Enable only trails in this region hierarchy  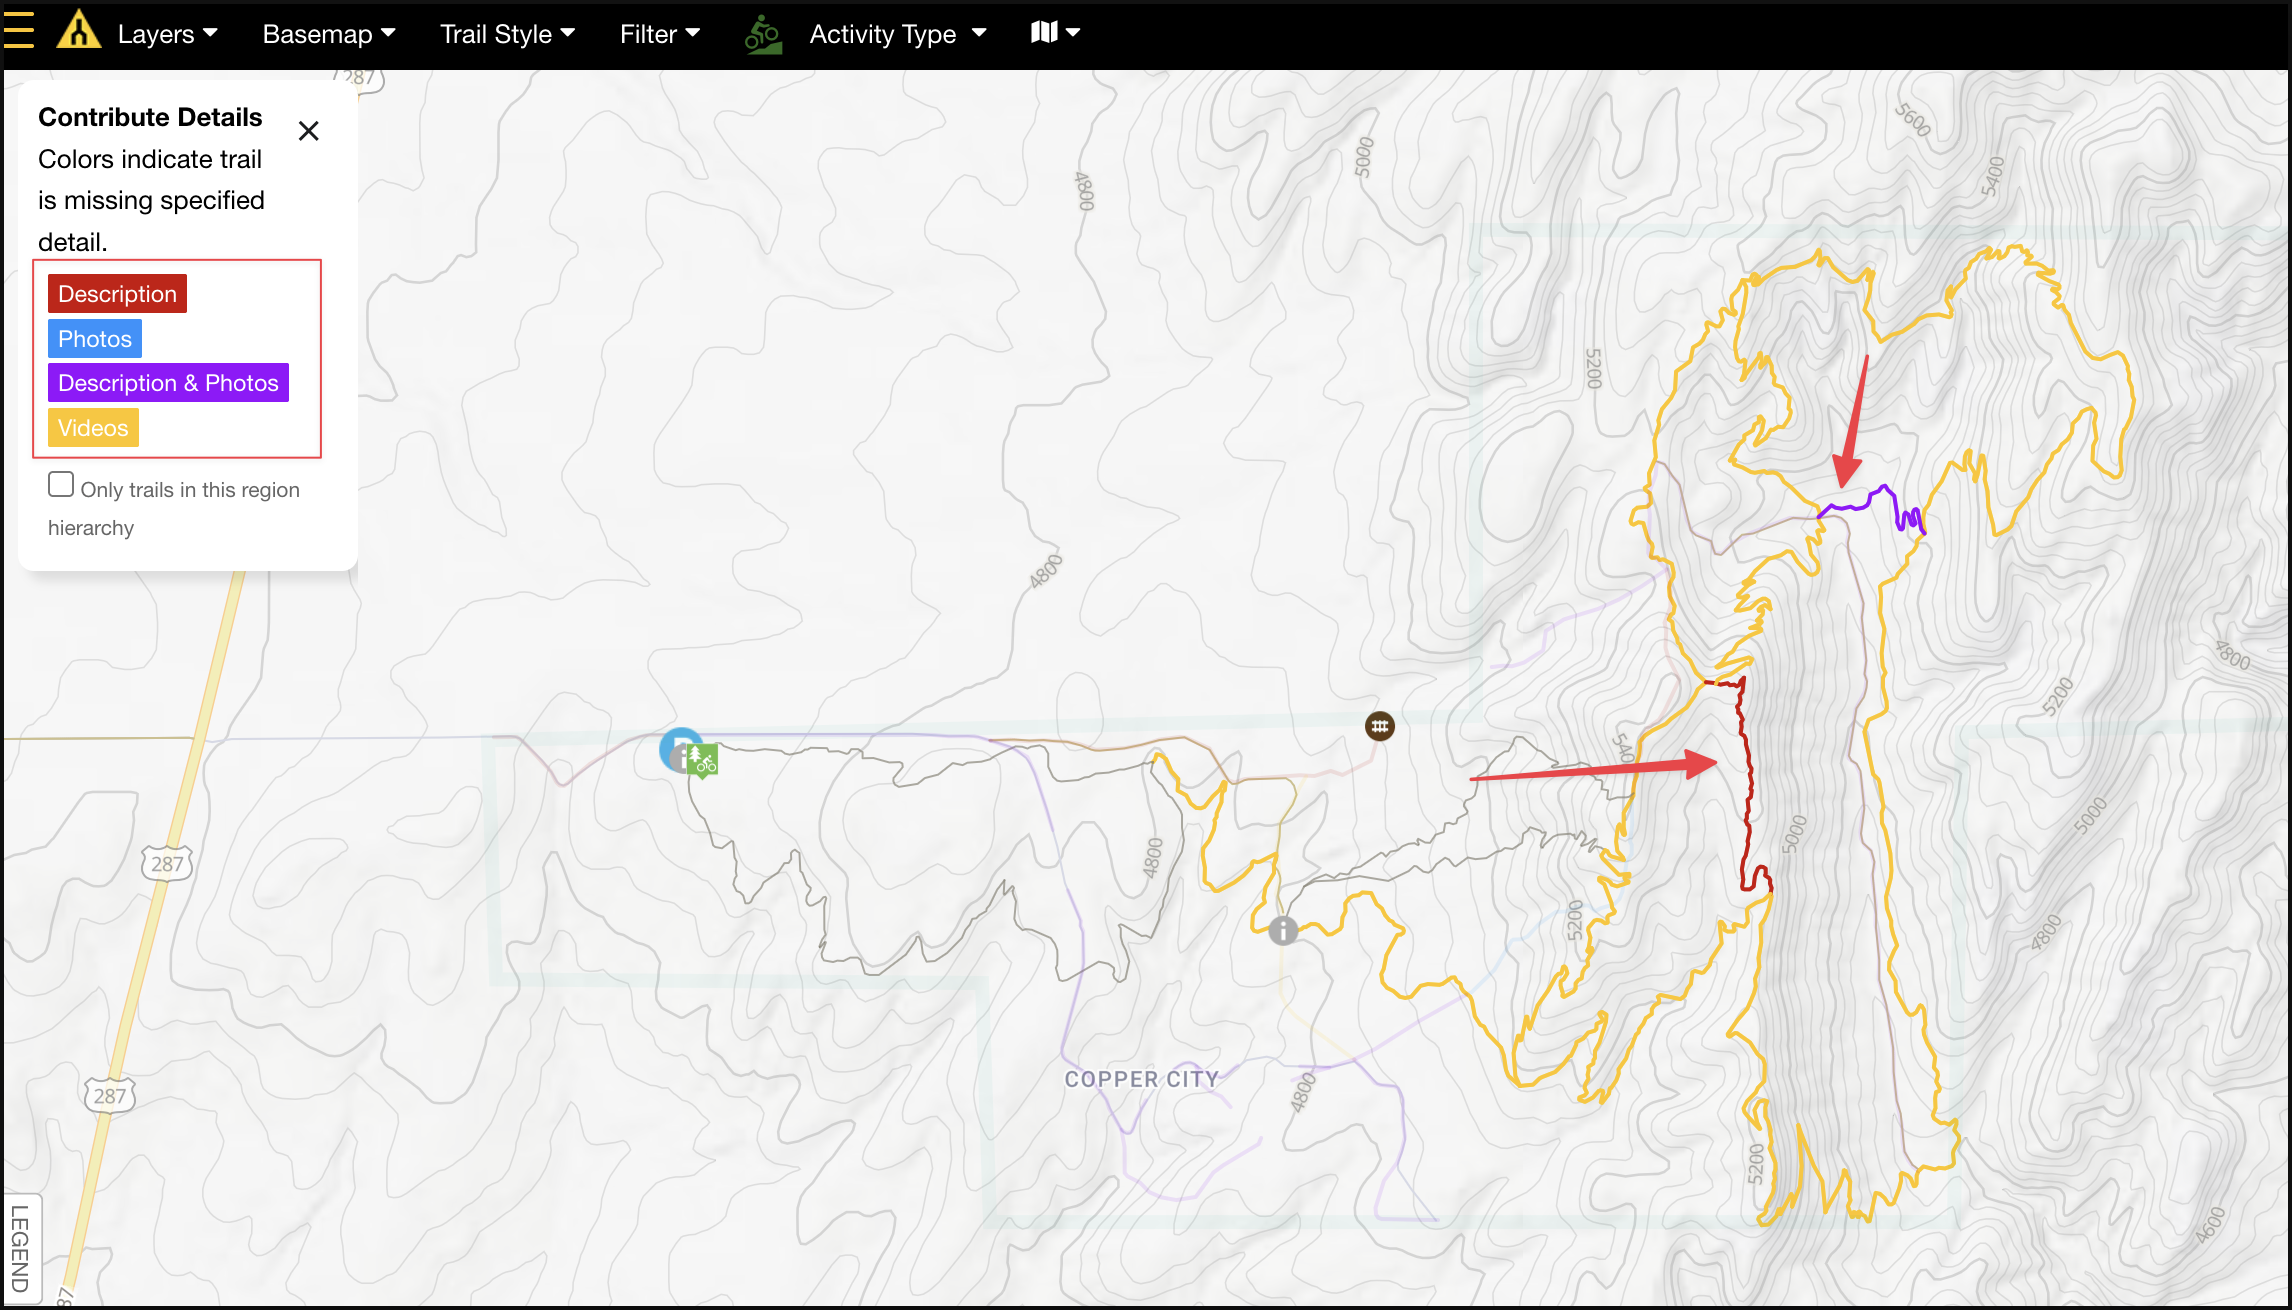click(x=61, y=485)
